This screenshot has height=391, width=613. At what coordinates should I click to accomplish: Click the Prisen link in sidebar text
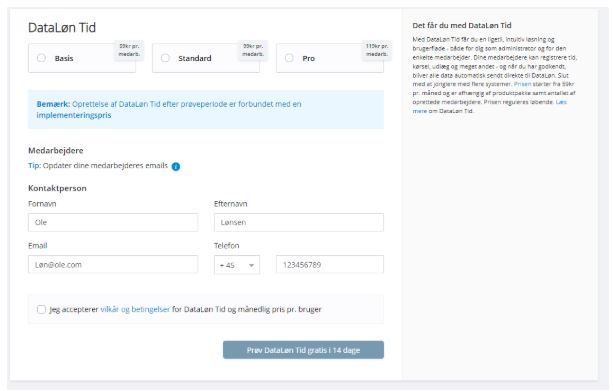pos(522,84)
